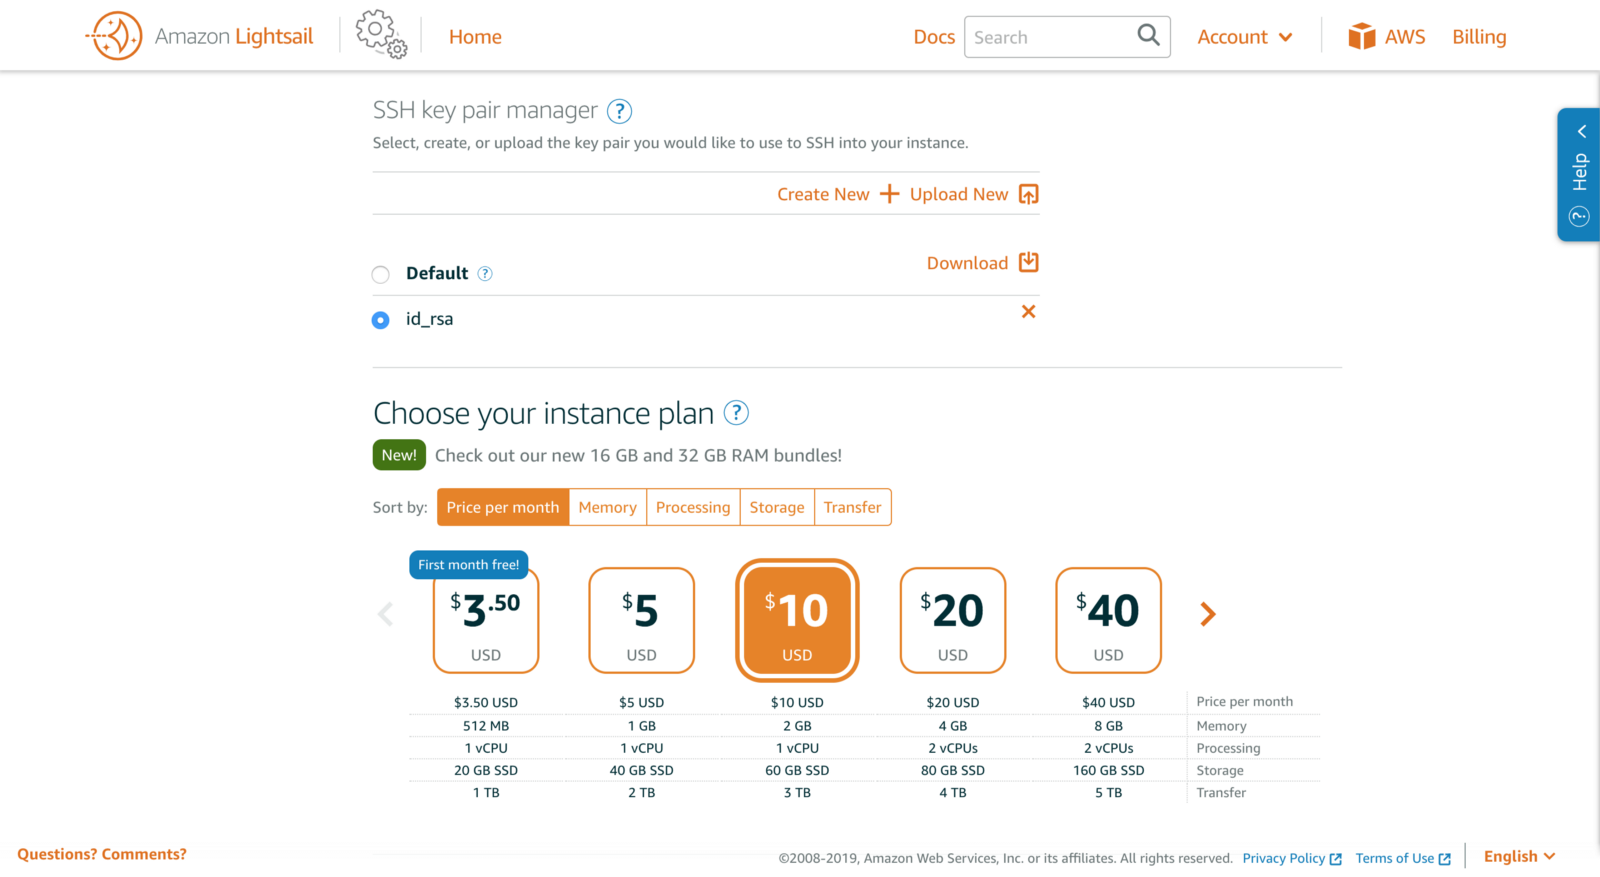Click the Amazon Lightsail logo icon
Image resolution: width=1600 pixels, height=877 pixels.
click(x=115, y=36)
